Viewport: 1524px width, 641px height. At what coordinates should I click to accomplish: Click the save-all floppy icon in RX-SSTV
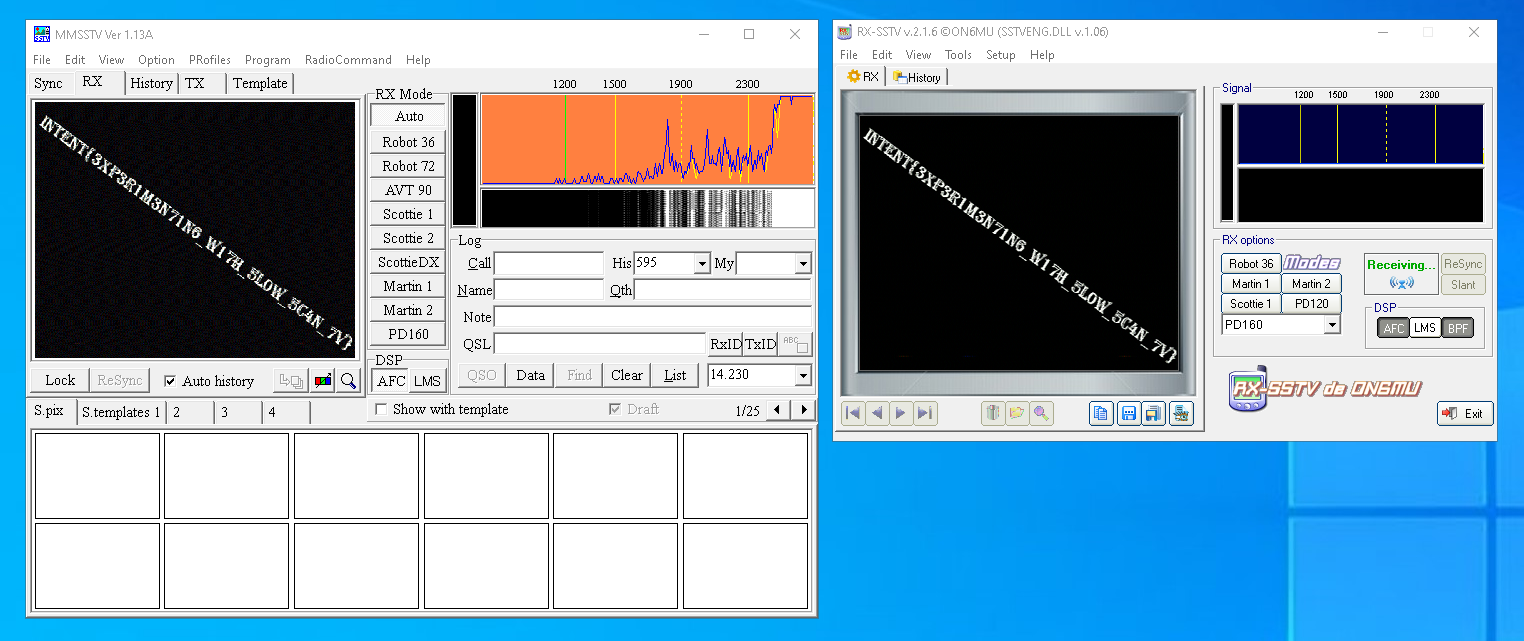click(1154, 413)
